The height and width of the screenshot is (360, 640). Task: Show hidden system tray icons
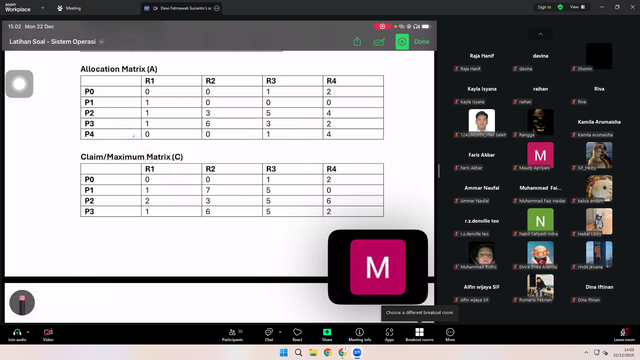[586, 352]
